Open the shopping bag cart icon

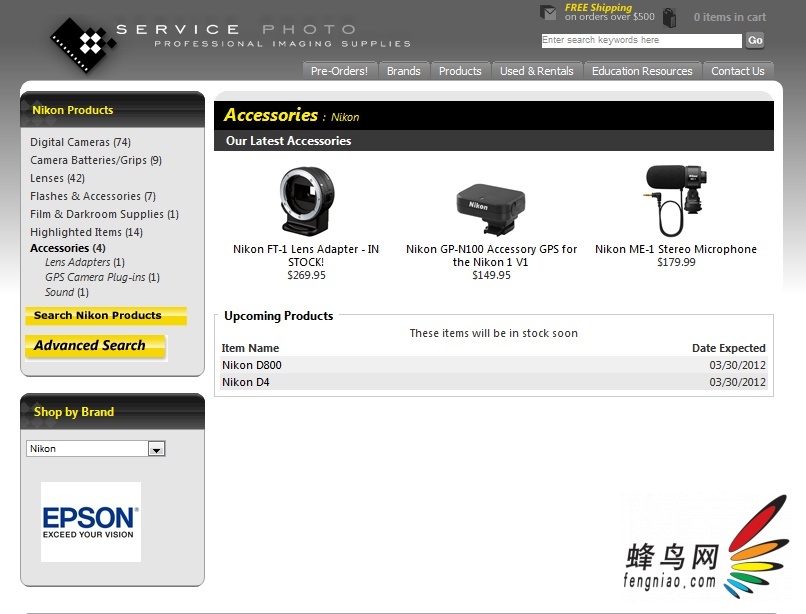tap(669, 17)
